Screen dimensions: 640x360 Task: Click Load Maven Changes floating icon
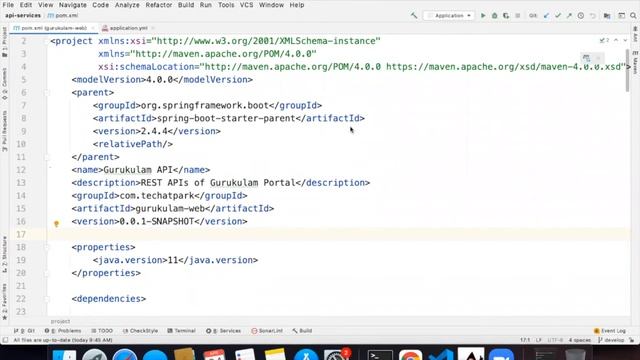[586, 58]
